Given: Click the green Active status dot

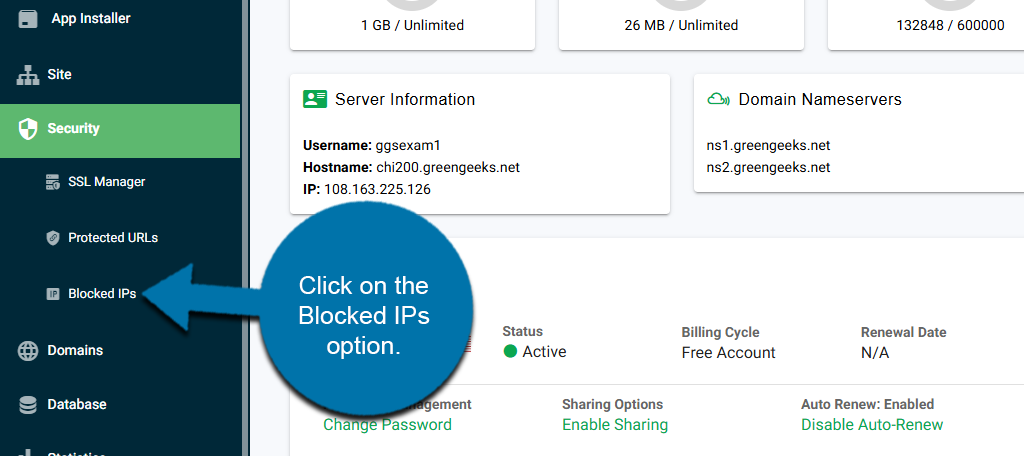Looking at the screenshot, I should [x=510, y=352].
